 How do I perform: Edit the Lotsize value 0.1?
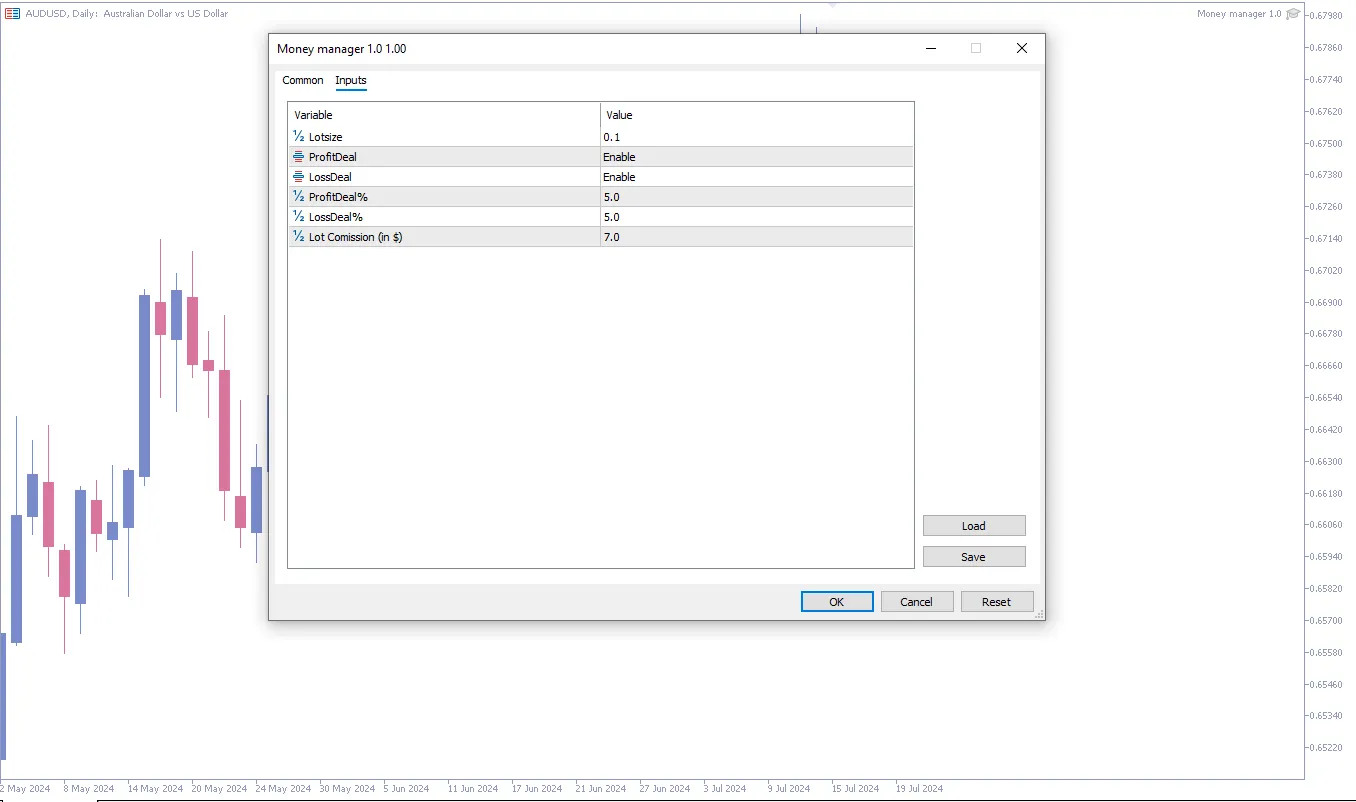click(x=756, y=137)
